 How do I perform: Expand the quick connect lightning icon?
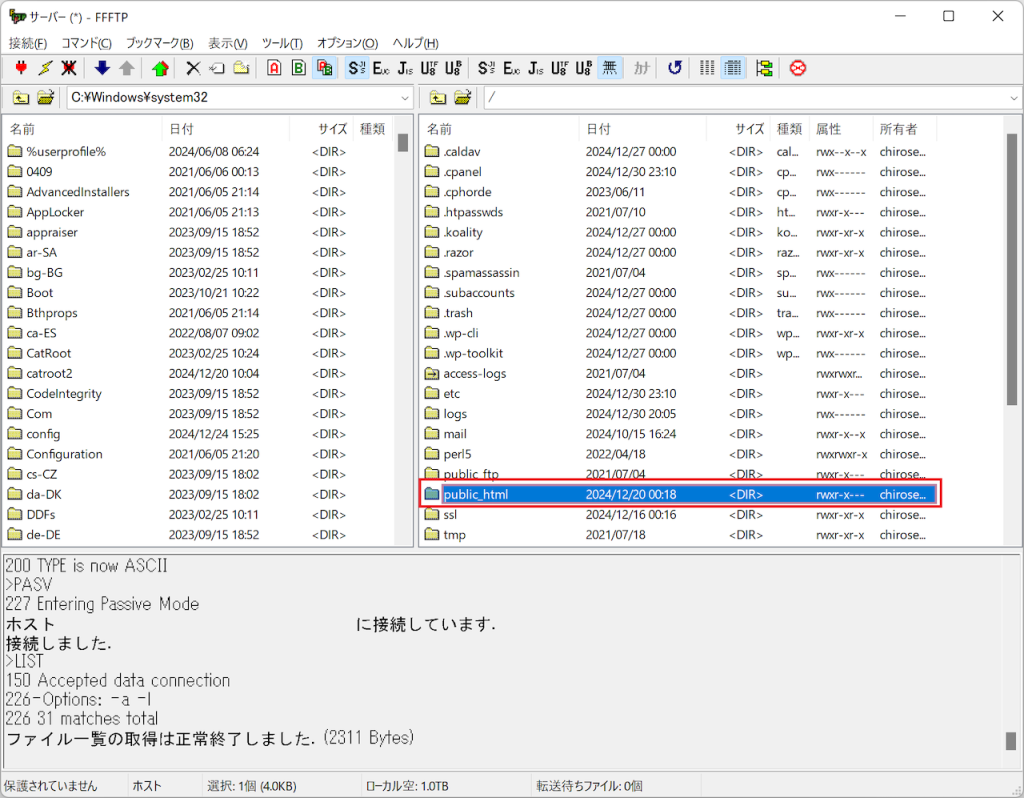pos(43,68)
